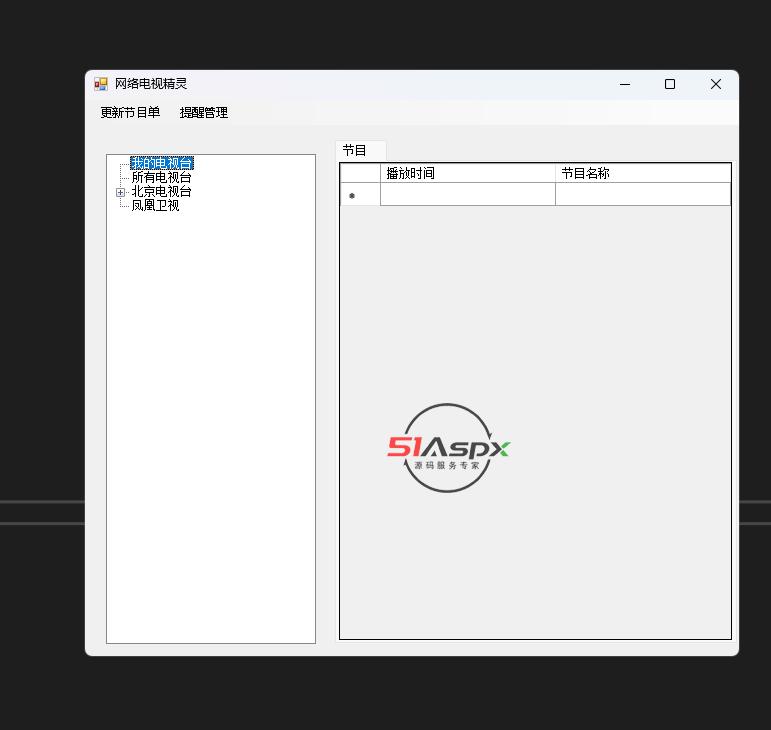The height and width of the screenshot is (730, 771).
Task: Close the 网络电视精灵 window
Action: (716, 85)
